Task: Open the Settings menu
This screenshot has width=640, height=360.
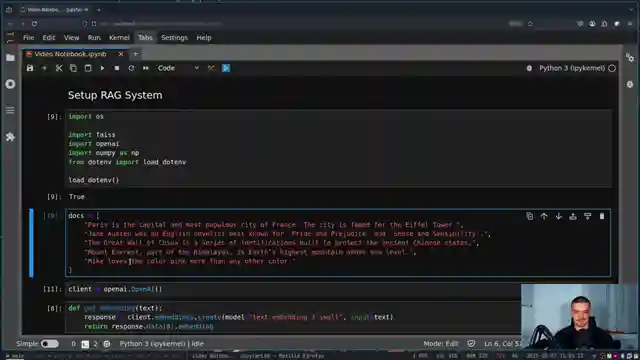Action: point(174,38)
